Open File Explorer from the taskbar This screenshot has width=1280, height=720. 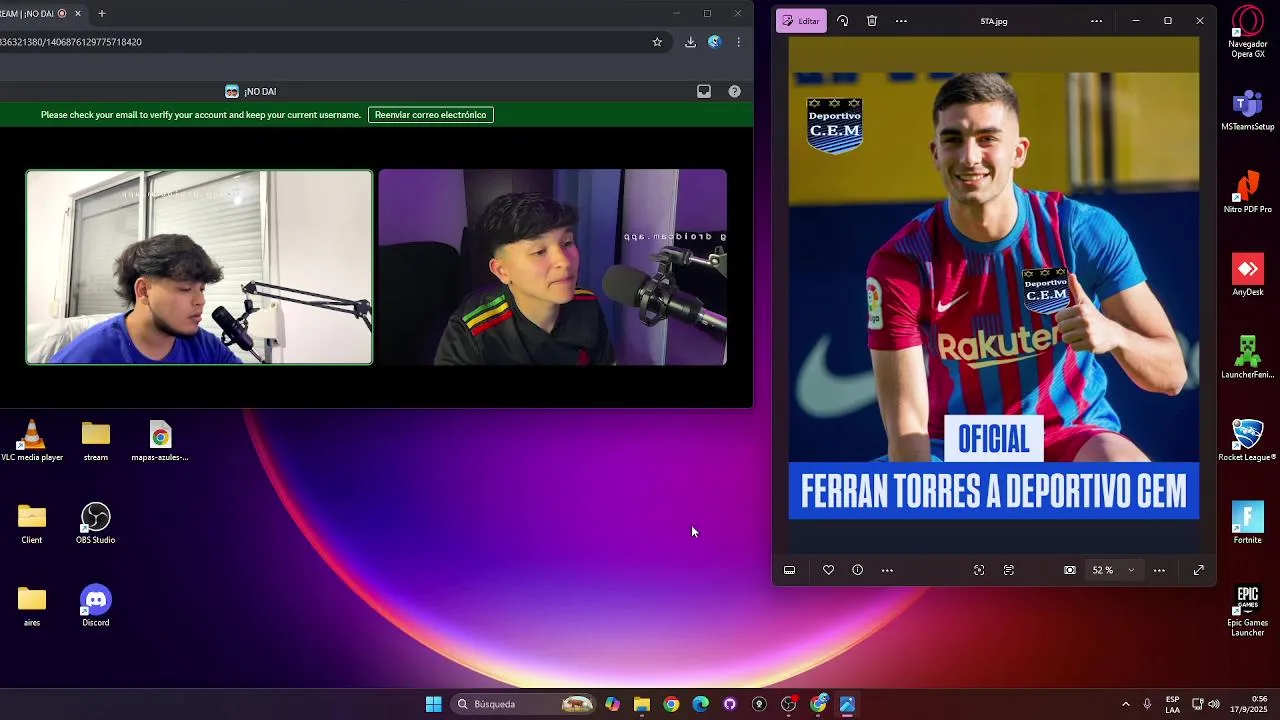click(642, 704)
